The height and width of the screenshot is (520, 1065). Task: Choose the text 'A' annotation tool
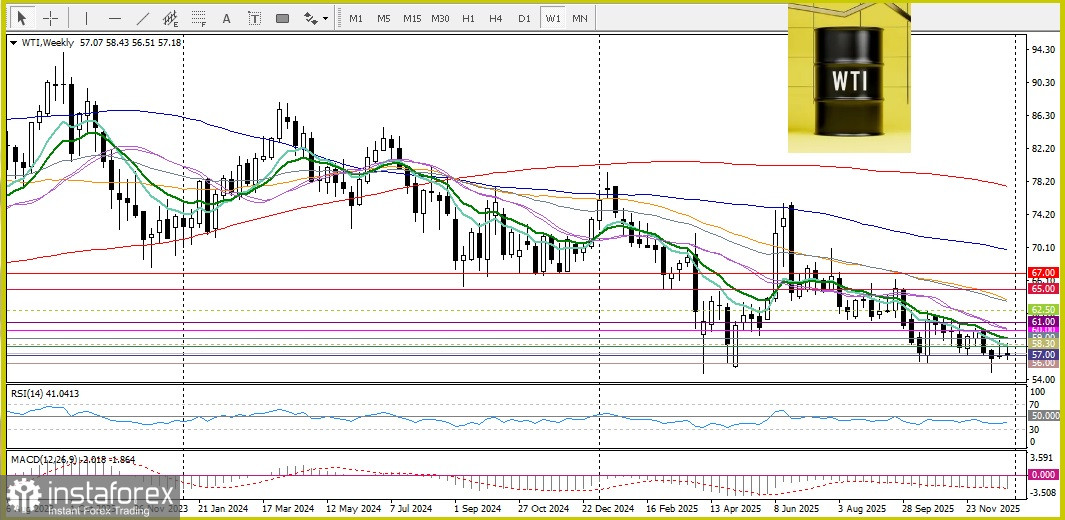coord(226,18)
